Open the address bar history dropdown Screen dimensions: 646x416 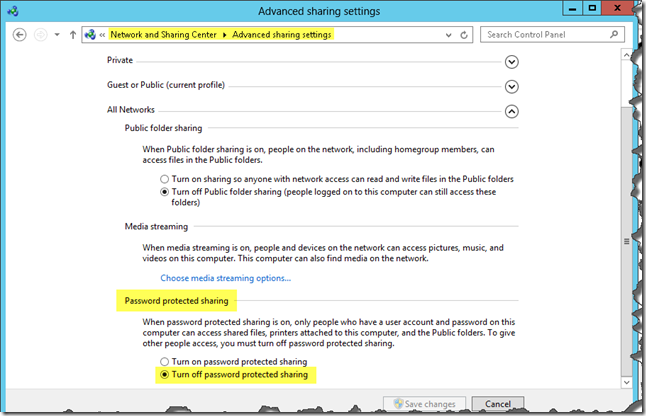coord(449,35)
